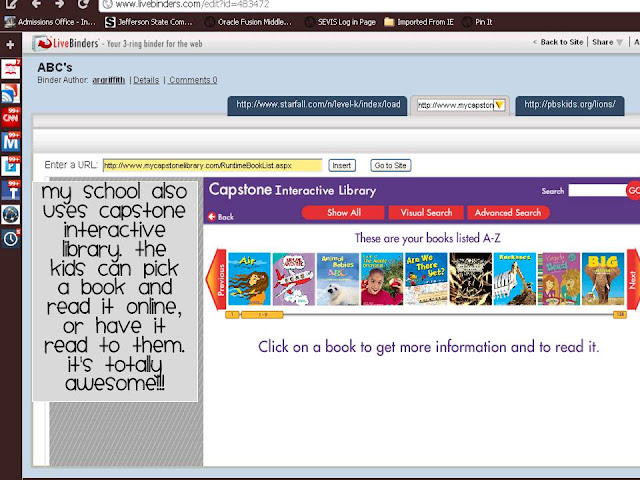The height and width of the screenshot is (480, 640).
Task: Click the compose pencil icon in browser toolbar
Action: pyautogui.click(x=11, y=4)
